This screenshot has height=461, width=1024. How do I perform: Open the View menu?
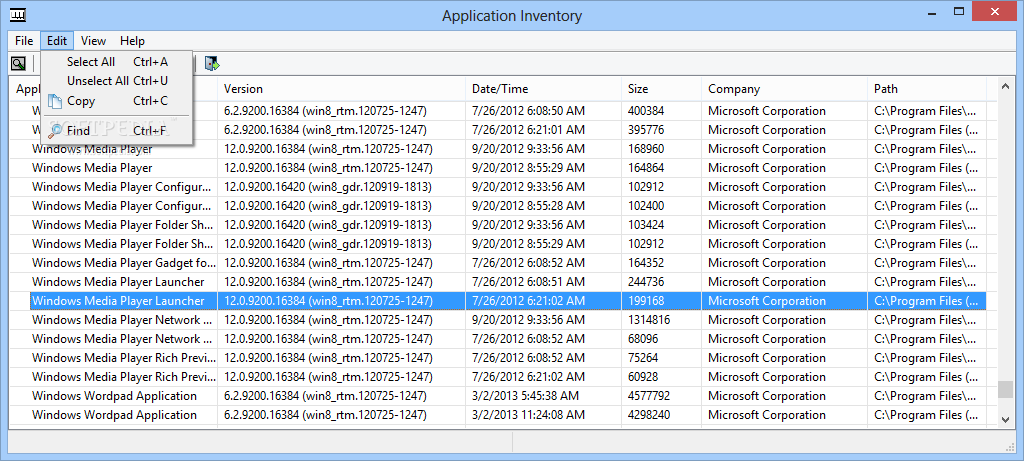(x=93, y=40)
